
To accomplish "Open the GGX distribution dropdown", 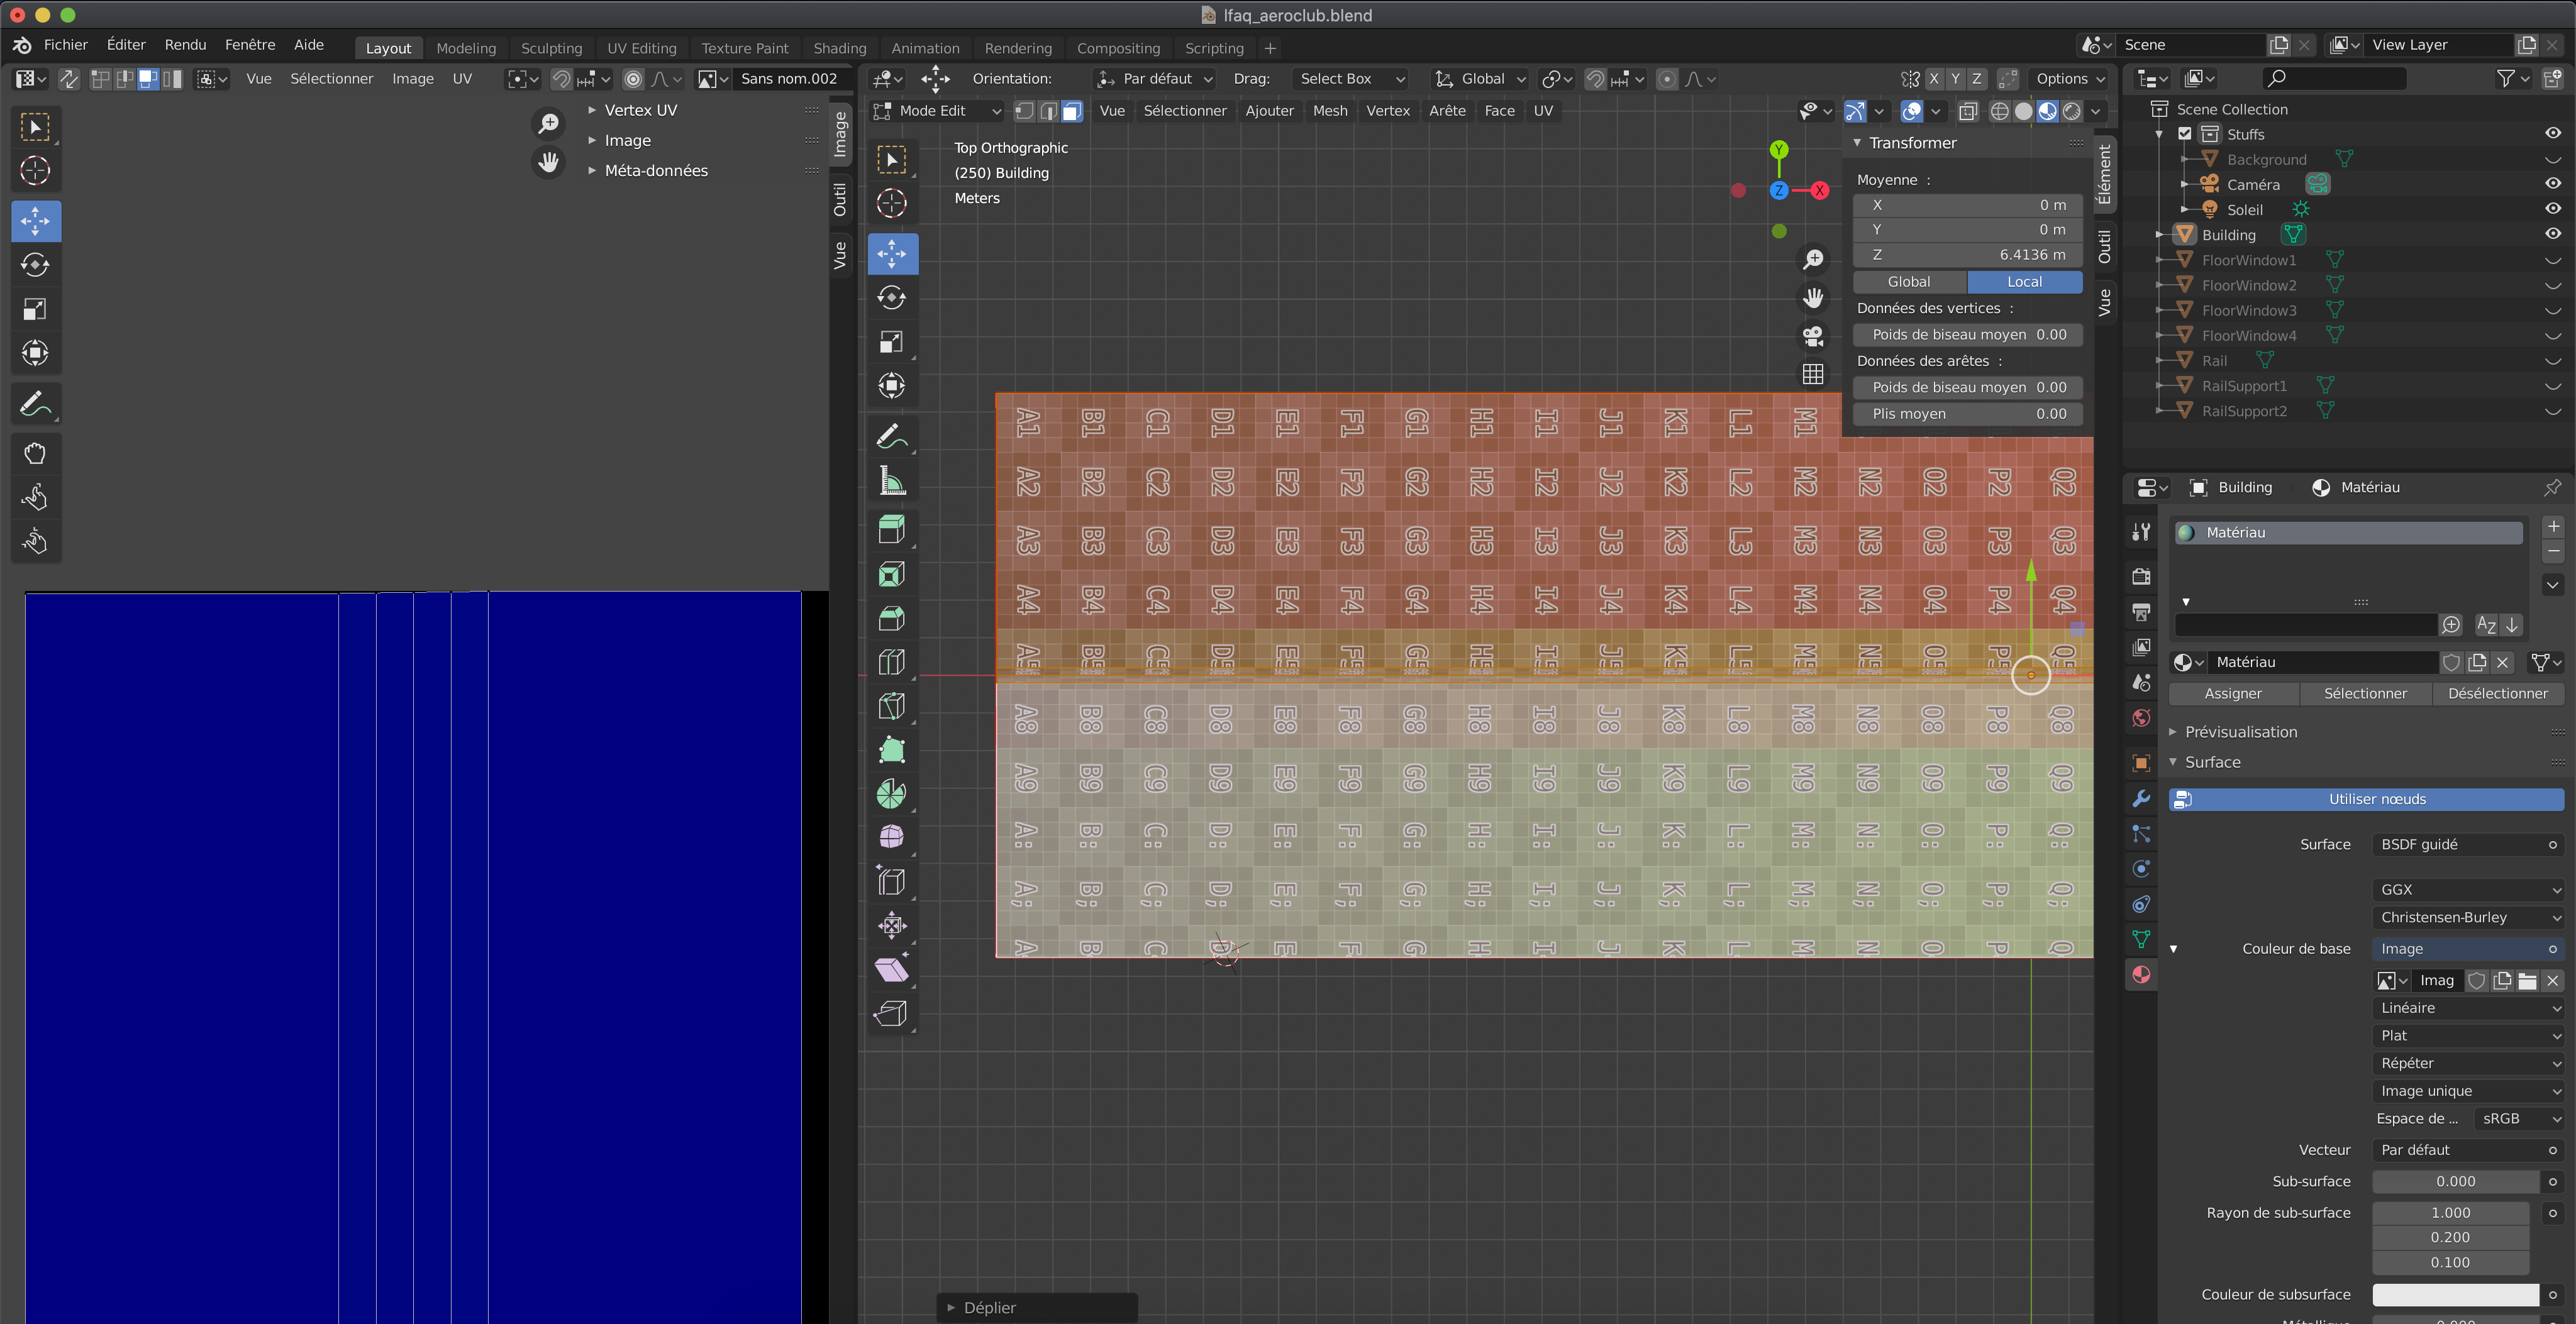I will click(2468, 889).
